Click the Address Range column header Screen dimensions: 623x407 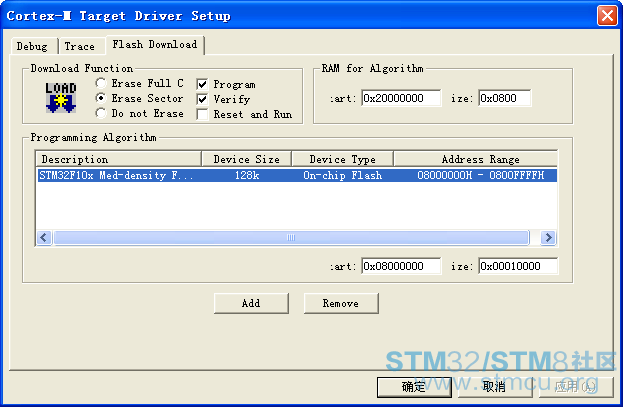pyautogui.click(x=476, y=159)
